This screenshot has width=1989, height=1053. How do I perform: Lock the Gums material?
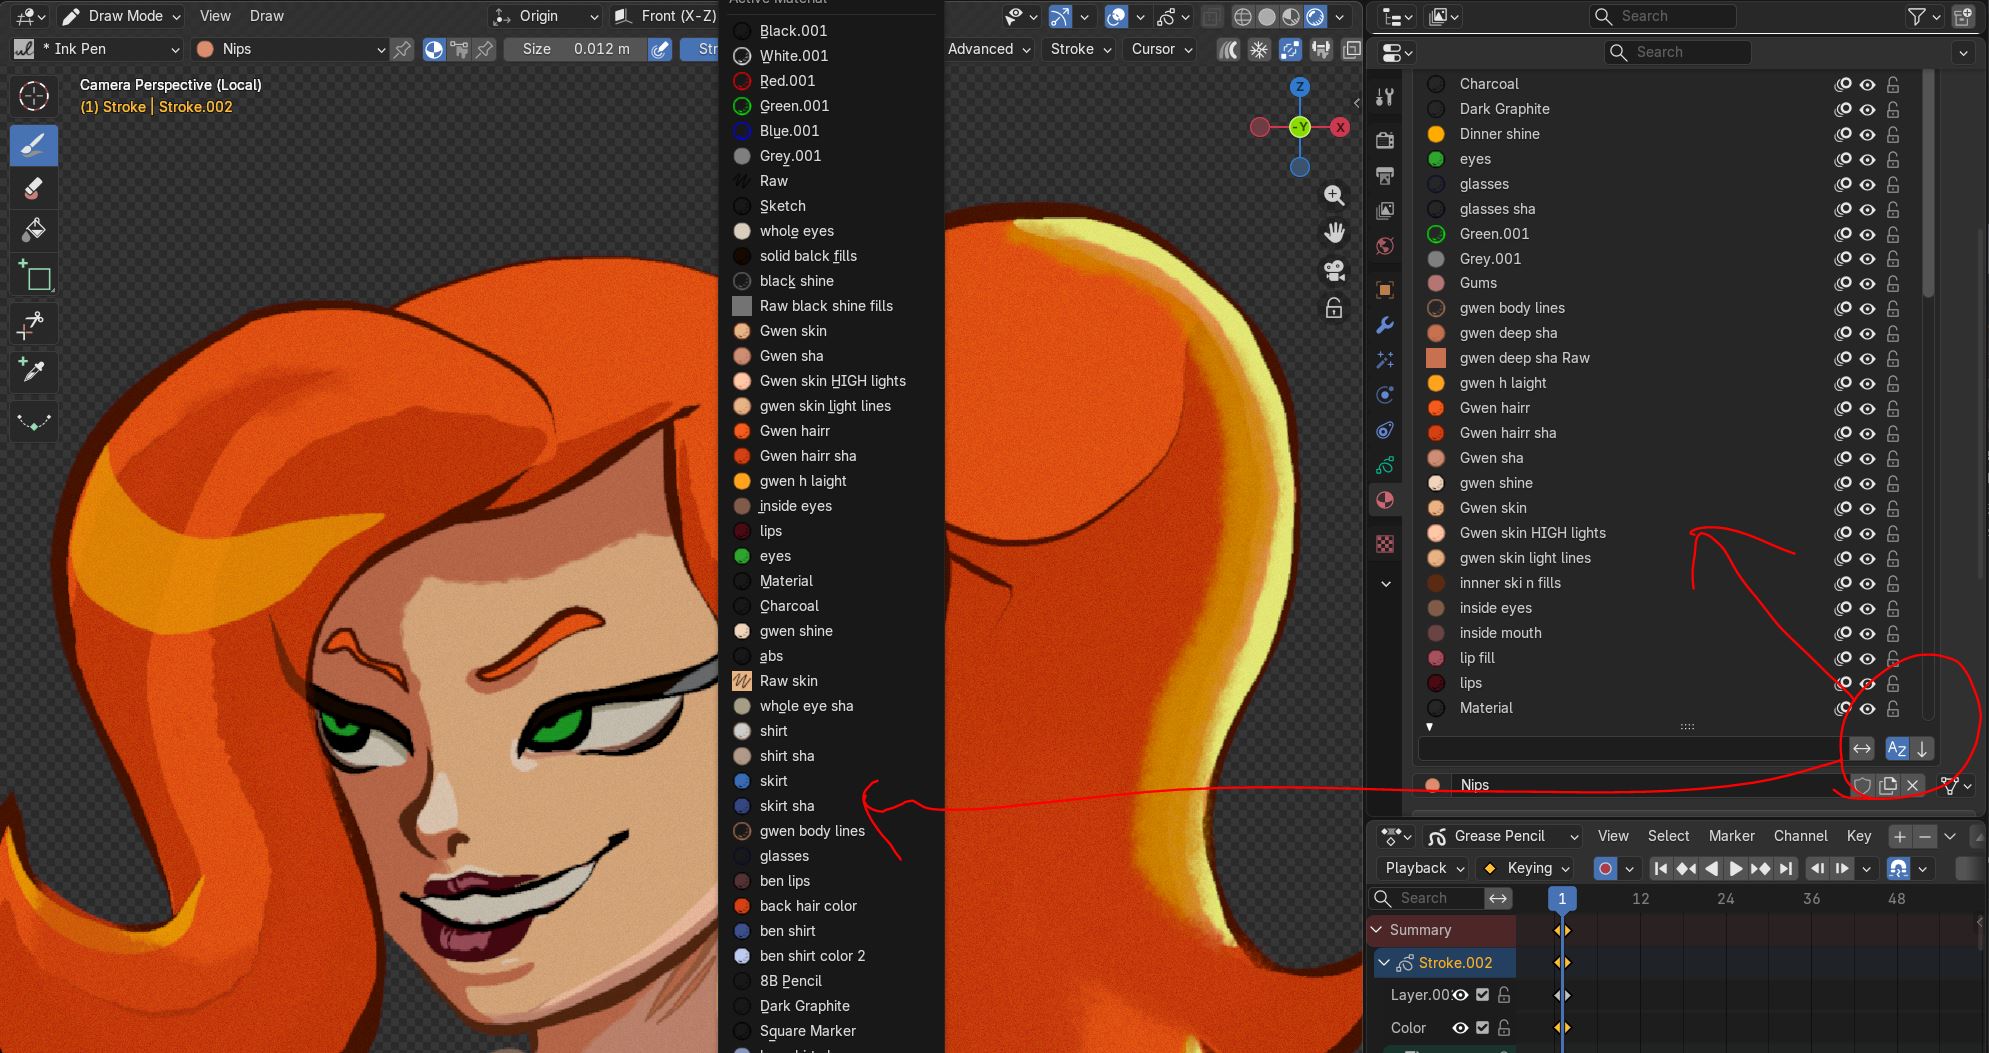[x=1892, y=283]
